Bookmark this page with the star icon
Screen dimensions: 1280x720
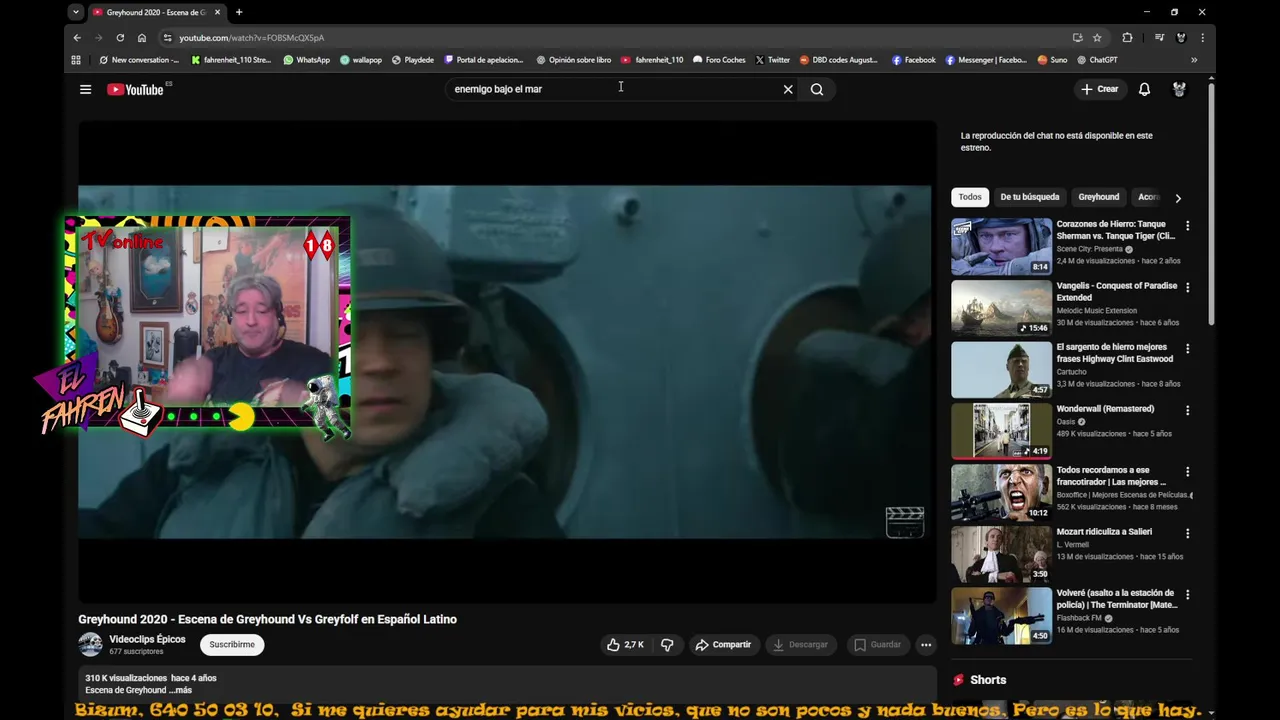[1097, 37]
